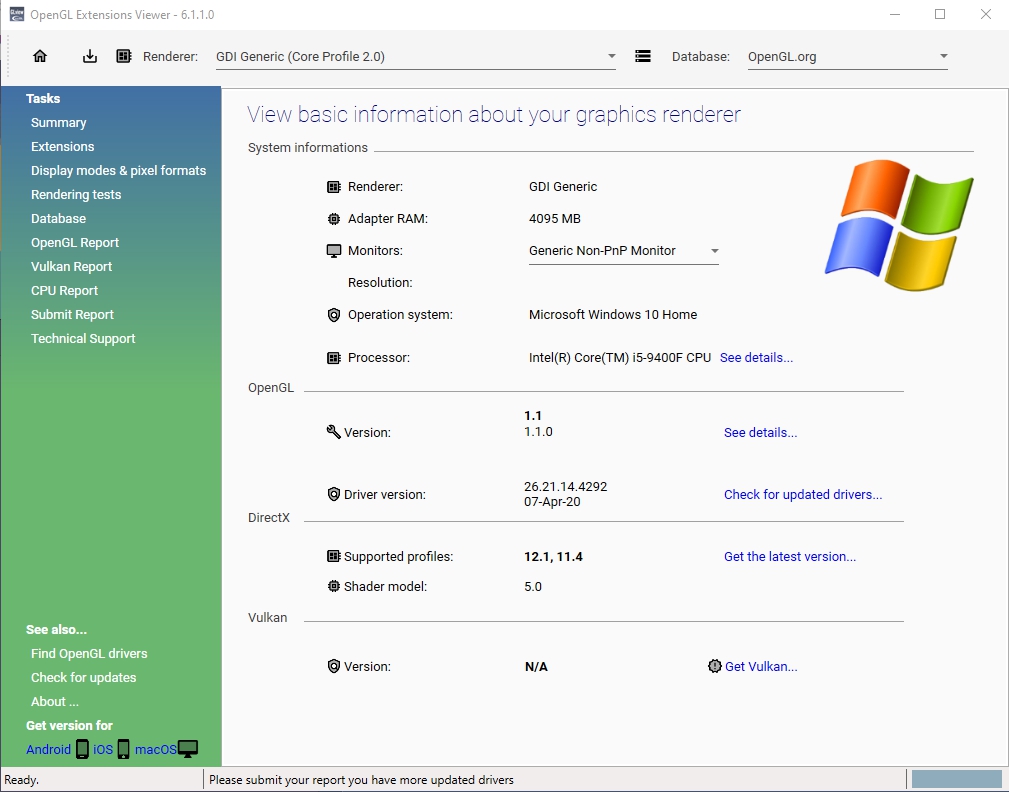
Task: Click the wrench icon beside OpenGL Version
Action: click(x=333, y=432)
